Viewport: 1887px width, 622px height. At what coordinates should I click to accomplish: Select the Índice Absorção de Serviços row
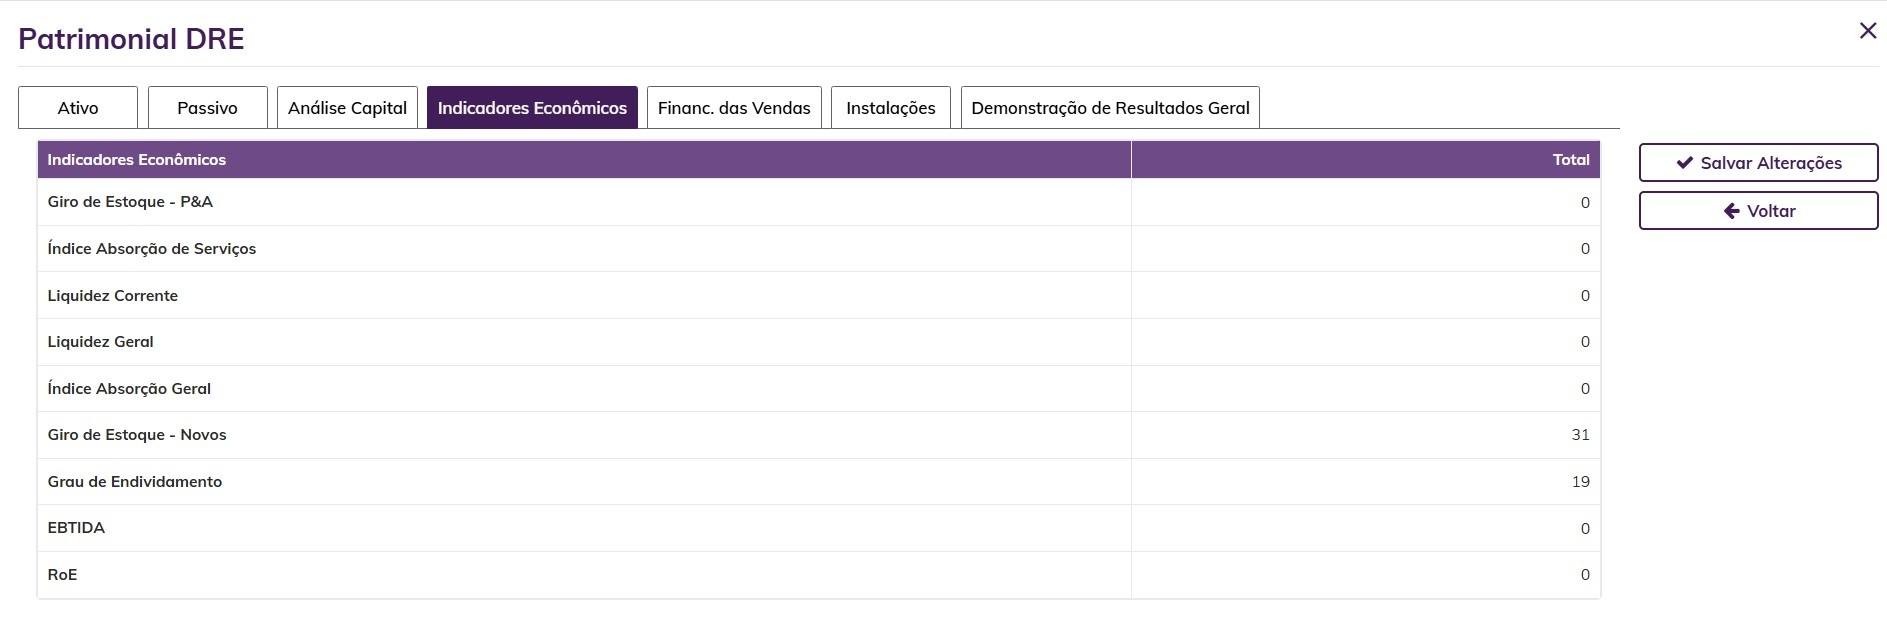pyautogui.click(x=152, y=249)
